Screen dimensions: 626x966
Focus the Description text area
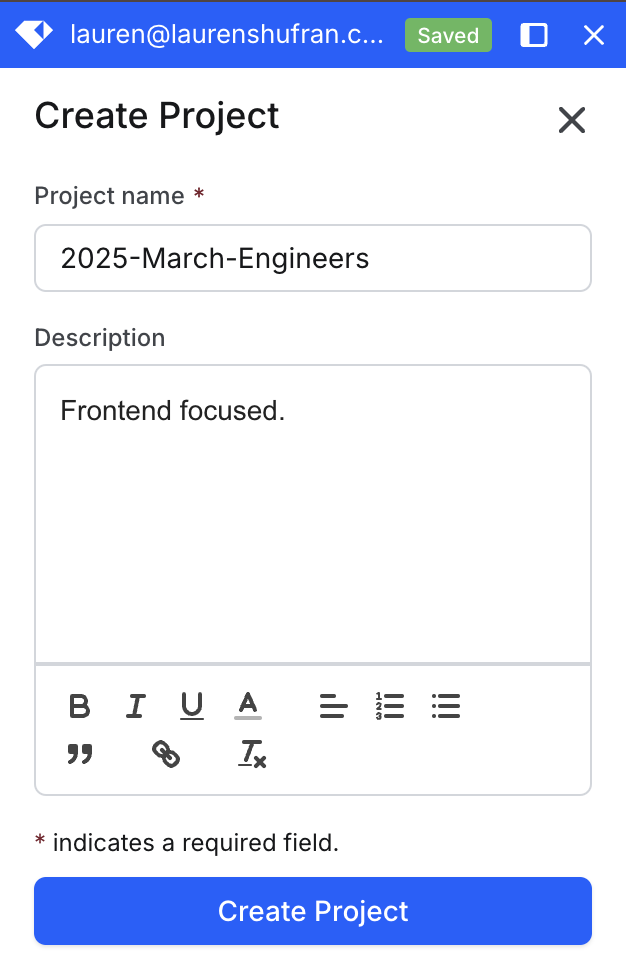click(313, 514)
